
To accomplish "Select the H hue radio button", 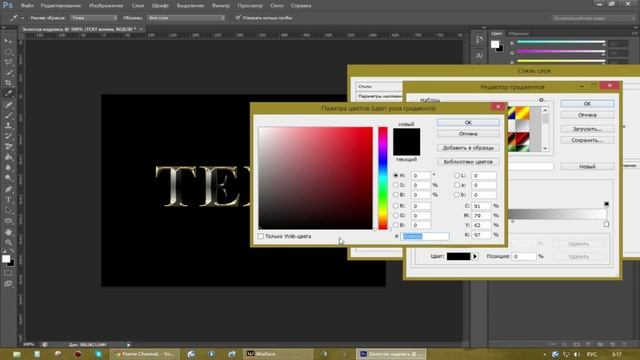I will pos(396,175).
